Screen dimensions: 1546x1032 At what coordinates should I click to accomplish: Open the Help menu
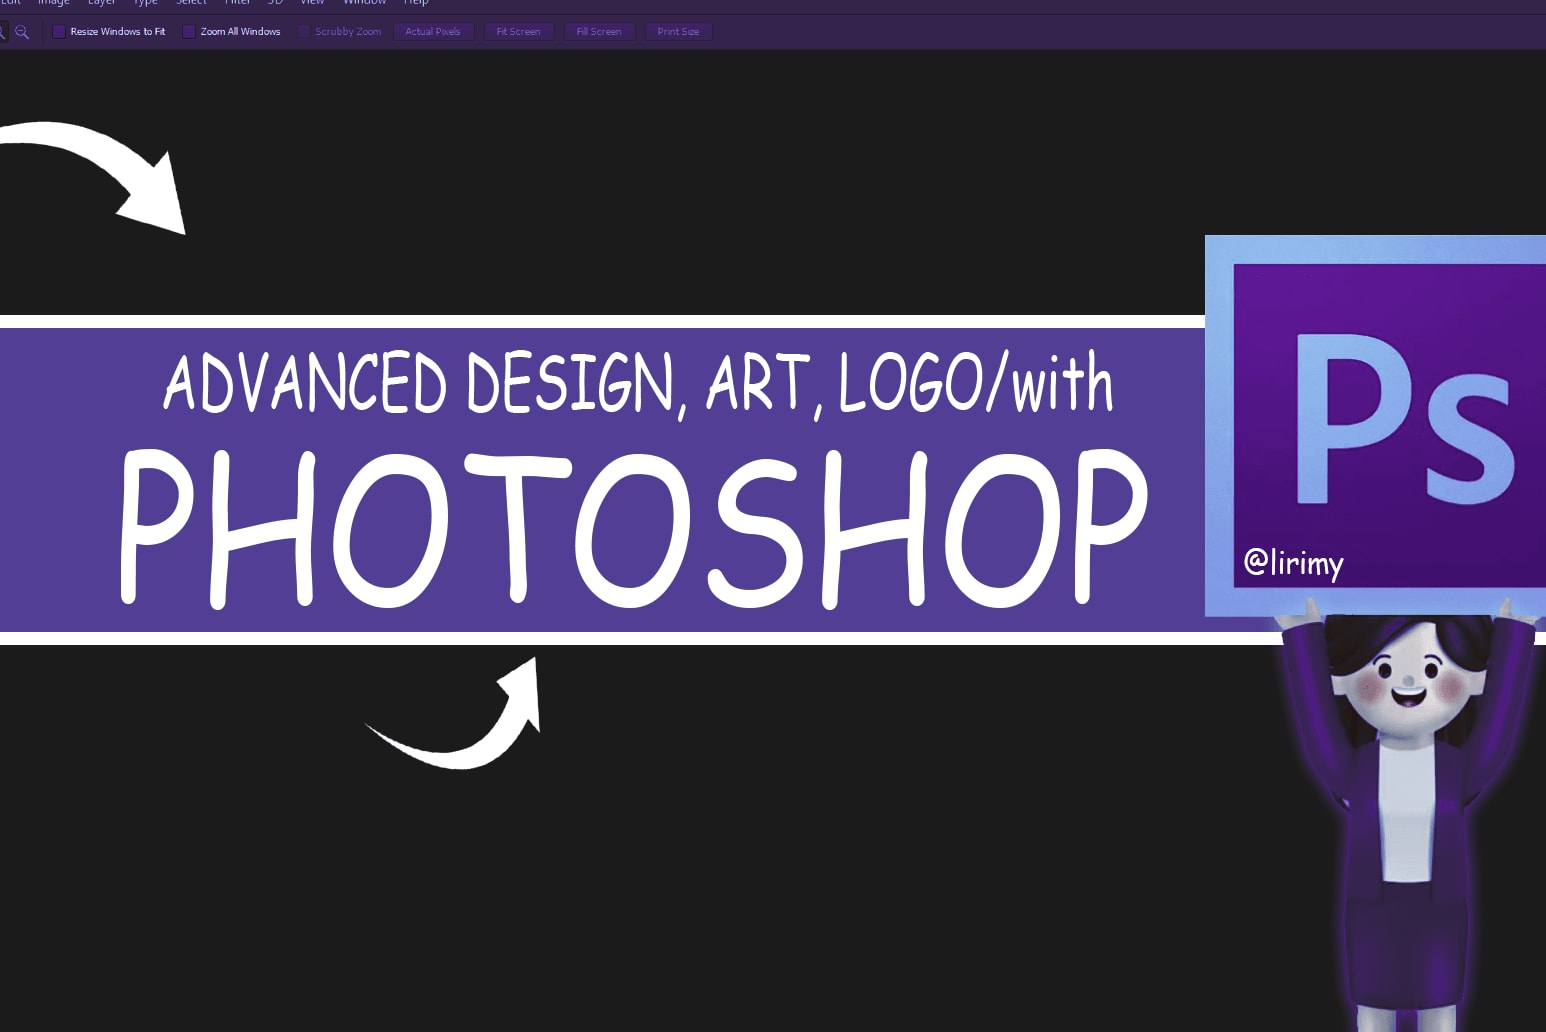coord(416,3)
